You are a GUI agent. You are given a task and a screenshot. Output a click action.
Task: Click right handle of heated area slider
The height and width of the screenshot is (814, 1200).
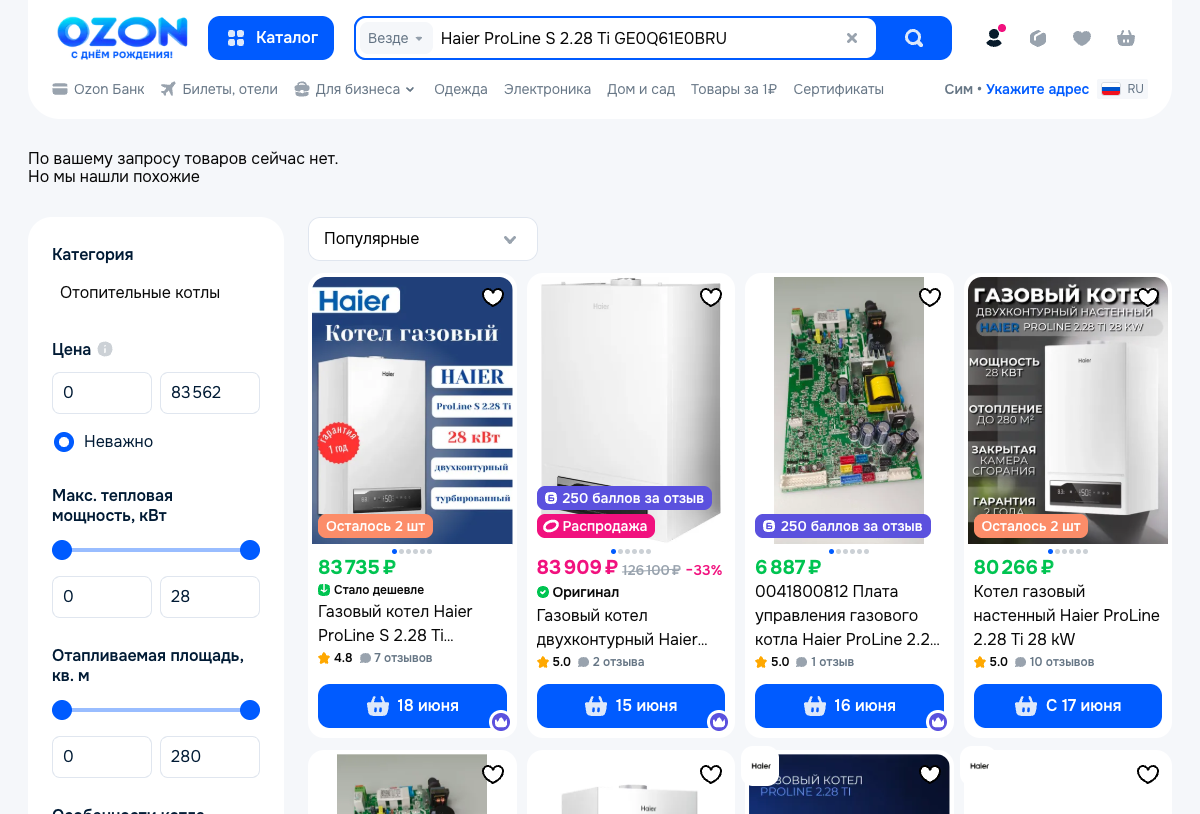tap(250, 710)
